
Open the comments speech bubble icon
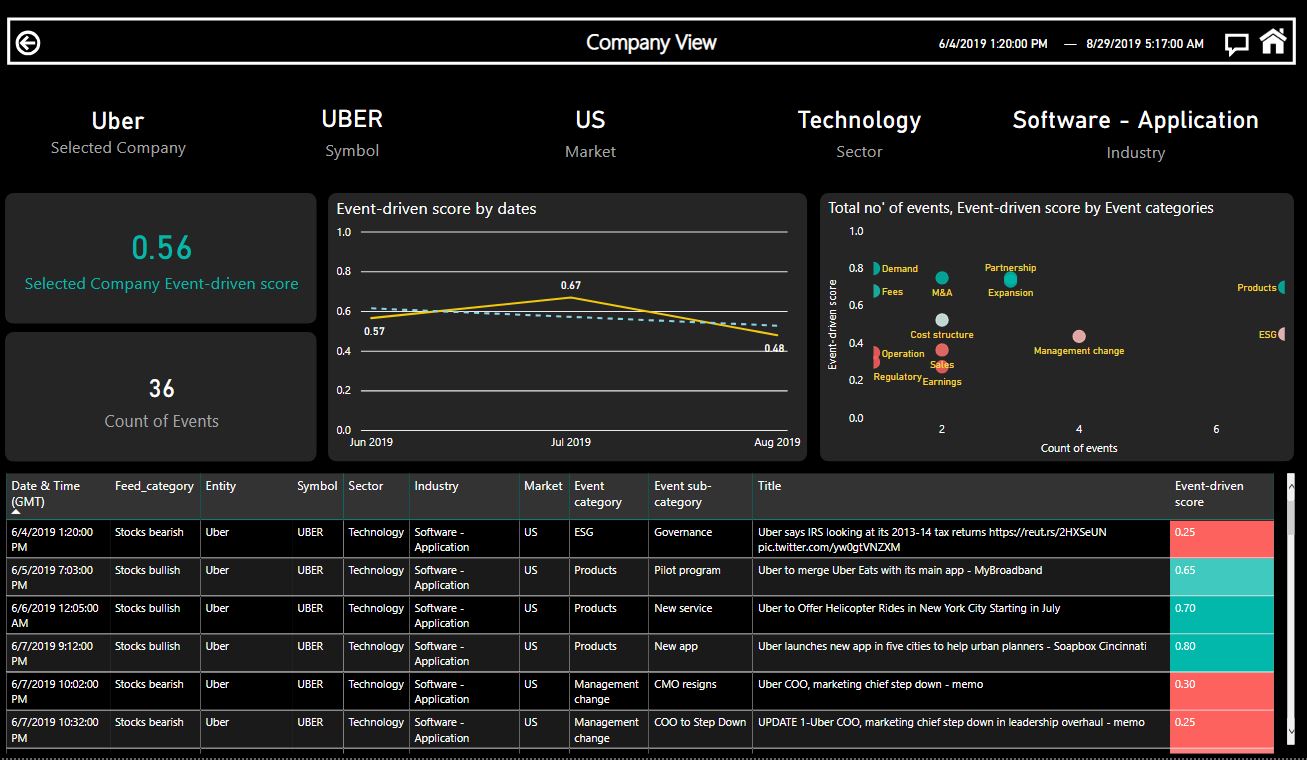tap(1237, 45)
